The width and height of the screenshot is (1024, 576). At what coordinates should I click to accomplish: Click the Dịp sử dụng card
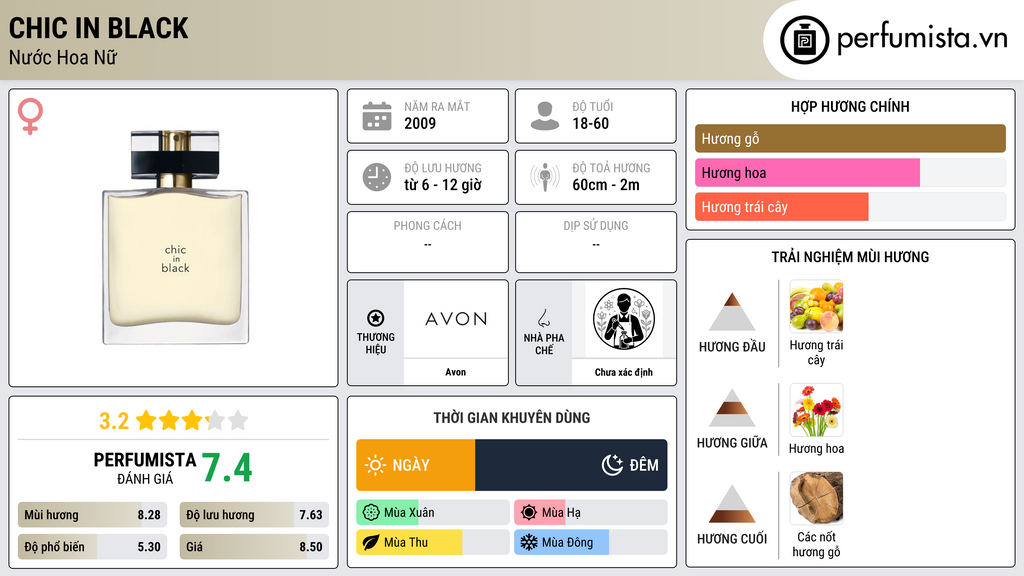click(x=596, y=242)
